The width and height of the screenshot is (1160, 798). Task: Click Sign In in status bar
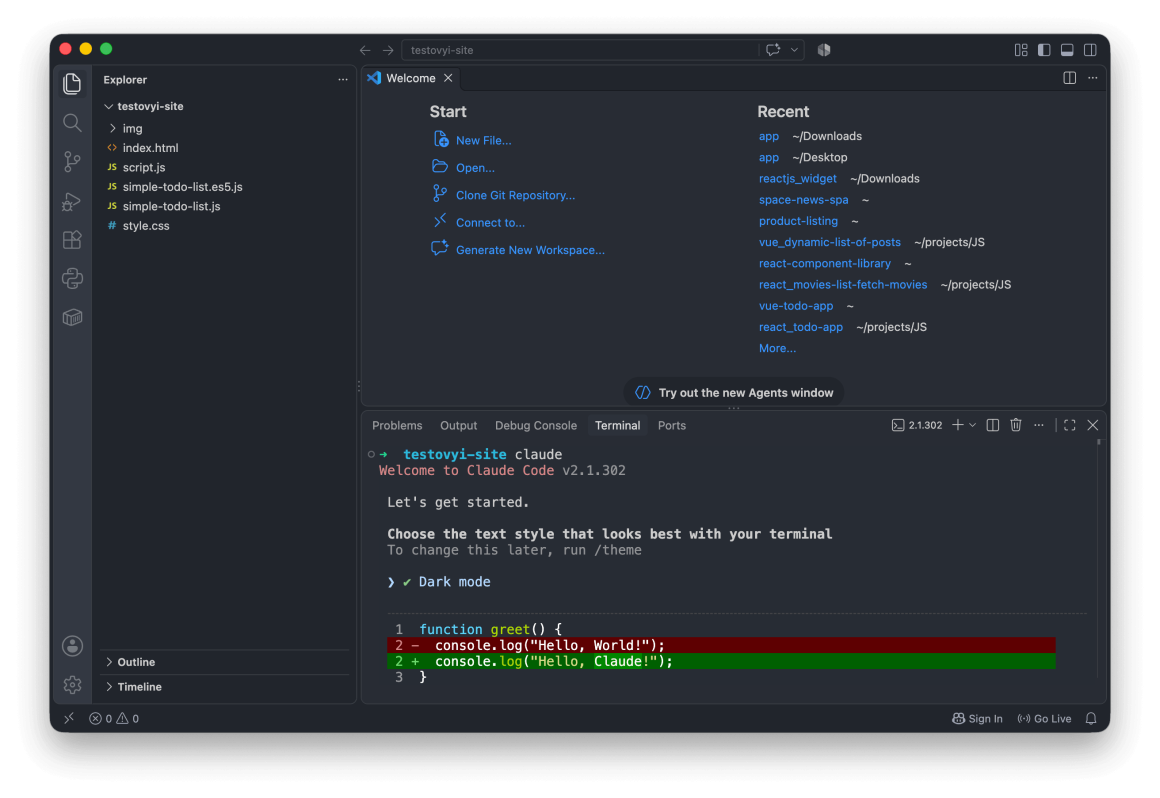(x=977, y=718)
